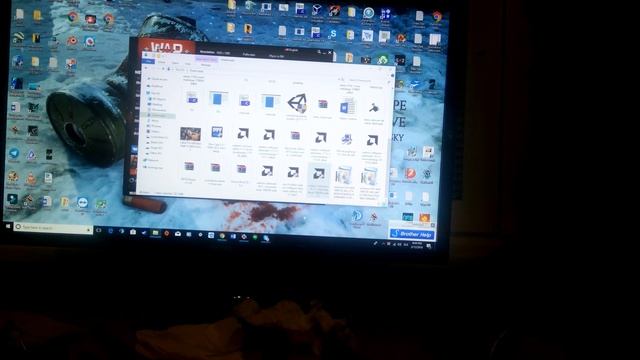The height and width of the screenshot is (360, 640).
Task: Go back using the Explorer back arrow
Action: pos(146,68)
